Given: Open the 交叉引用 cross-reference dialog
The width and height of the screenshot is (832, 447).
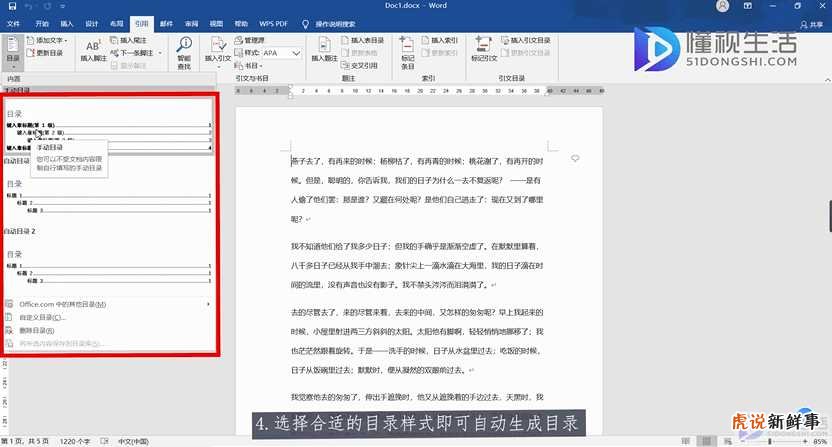Looking at the screenshot, I should coord(360,66).
